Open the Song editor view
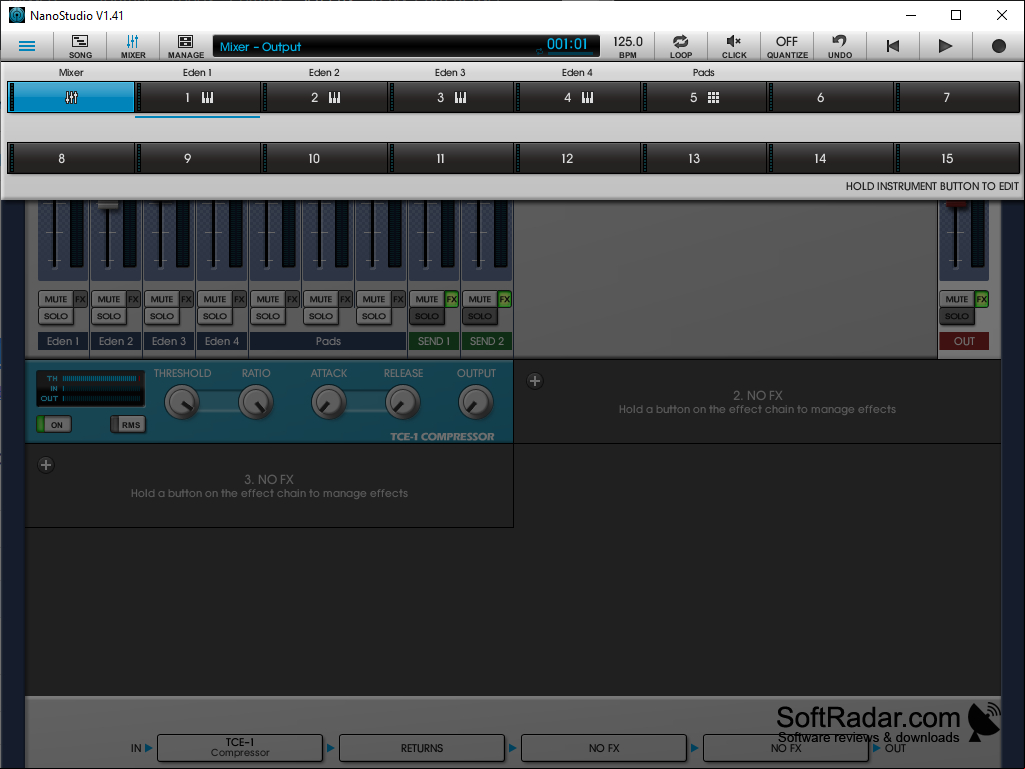The height and width of the screenshot is (769, 1025). click(x=80, y=46)
